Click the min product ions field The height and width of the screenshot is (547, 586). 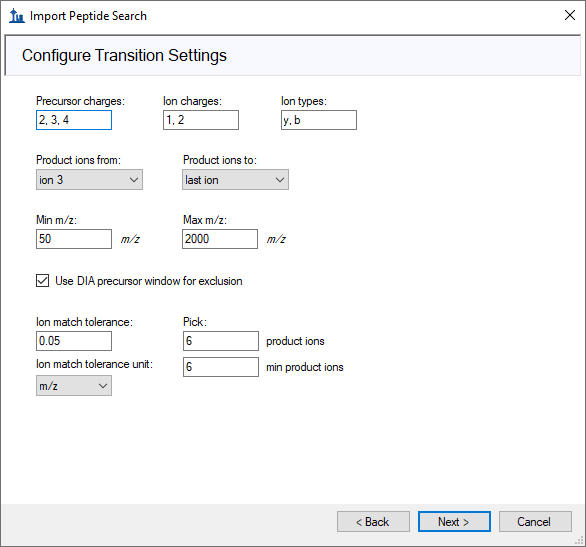click(x=221, y=367)
